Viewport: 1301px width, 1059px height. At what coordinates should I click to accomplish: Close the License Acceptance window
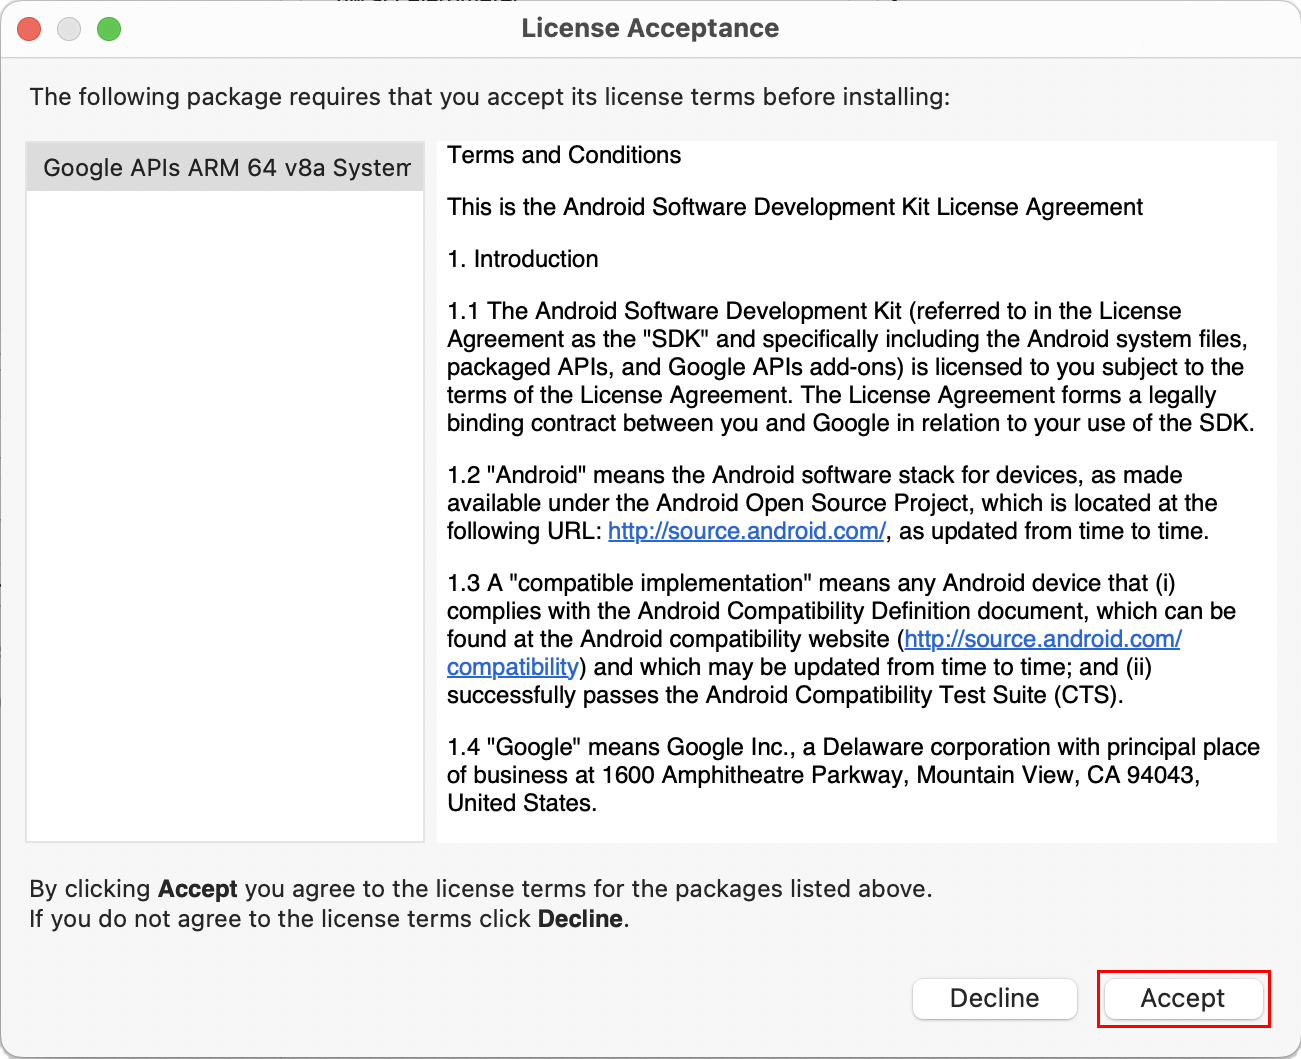[x=30, y=29]
